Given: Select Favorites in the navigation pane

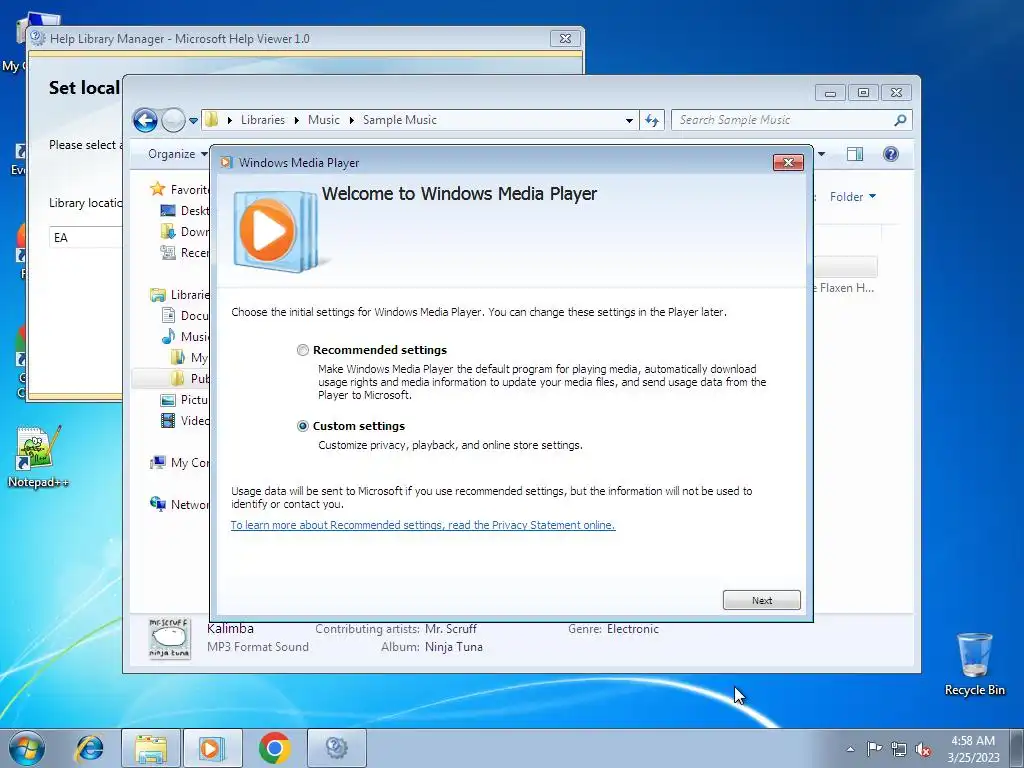Looking at the screenshot, I should click(x=180, y=189).
